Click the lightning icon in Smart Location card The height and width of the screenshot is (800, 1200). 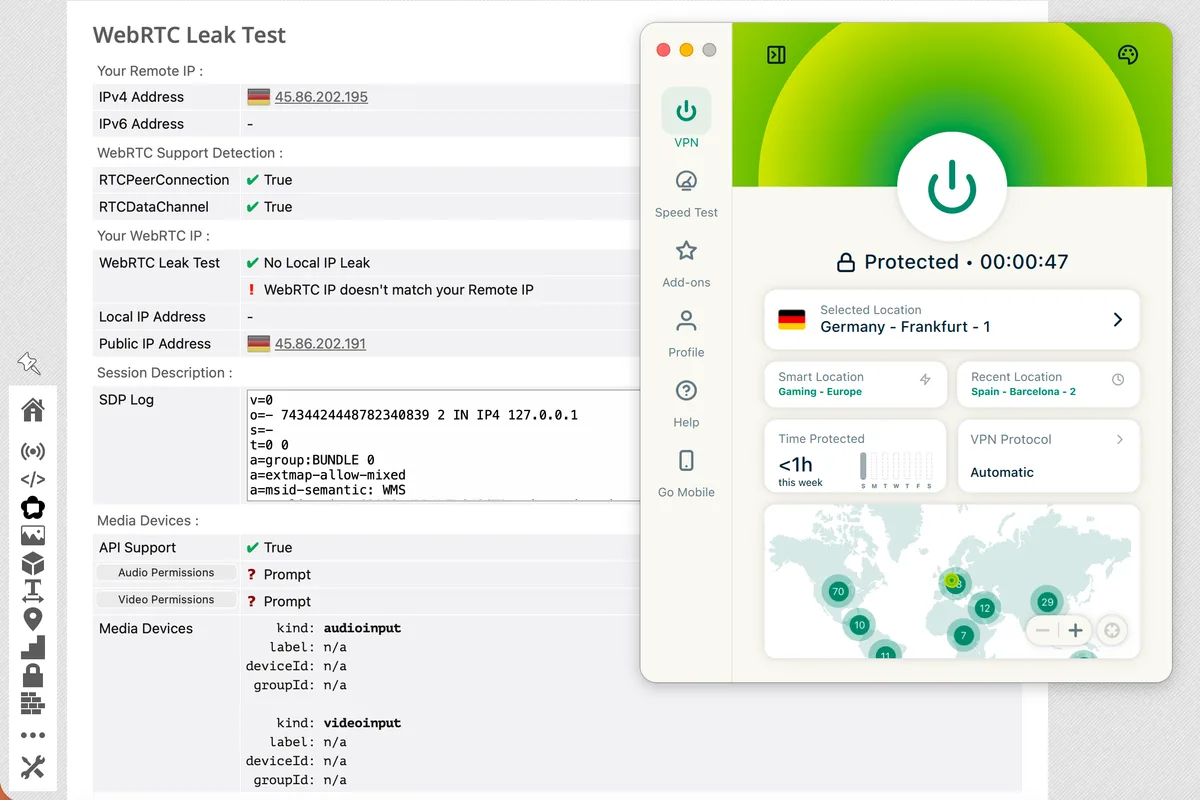(x=925, y=380)
